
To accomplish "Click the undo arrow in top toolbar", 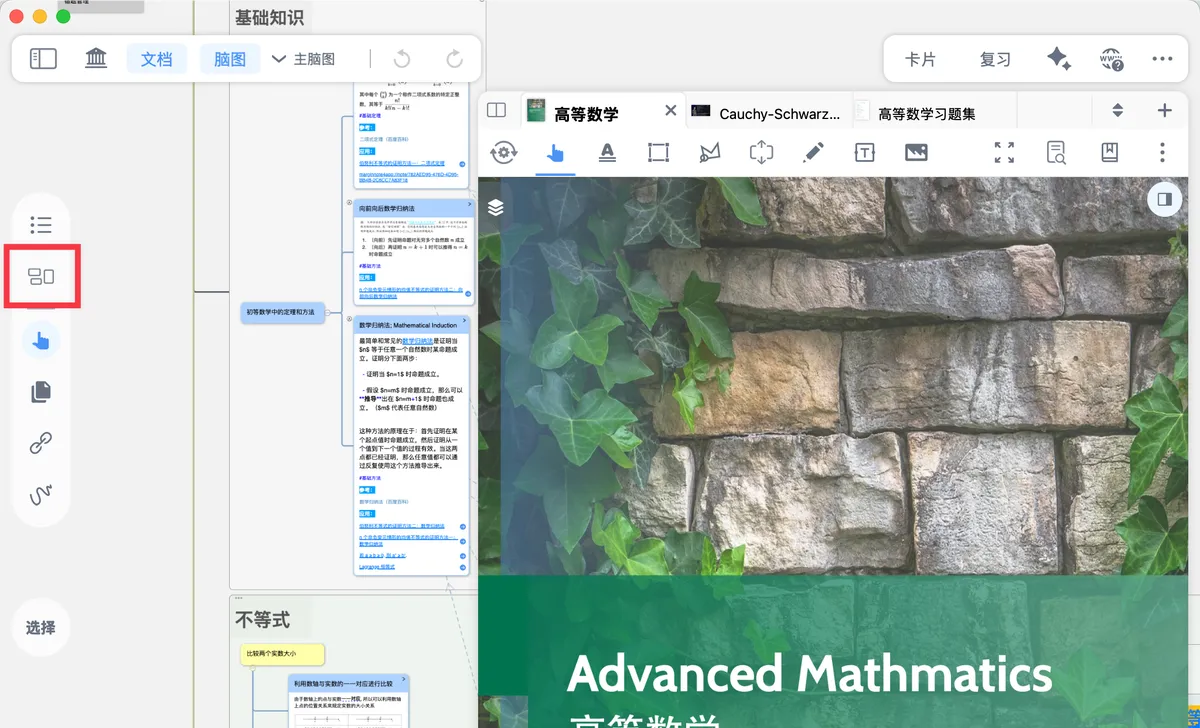I will [x=402, y=59].
